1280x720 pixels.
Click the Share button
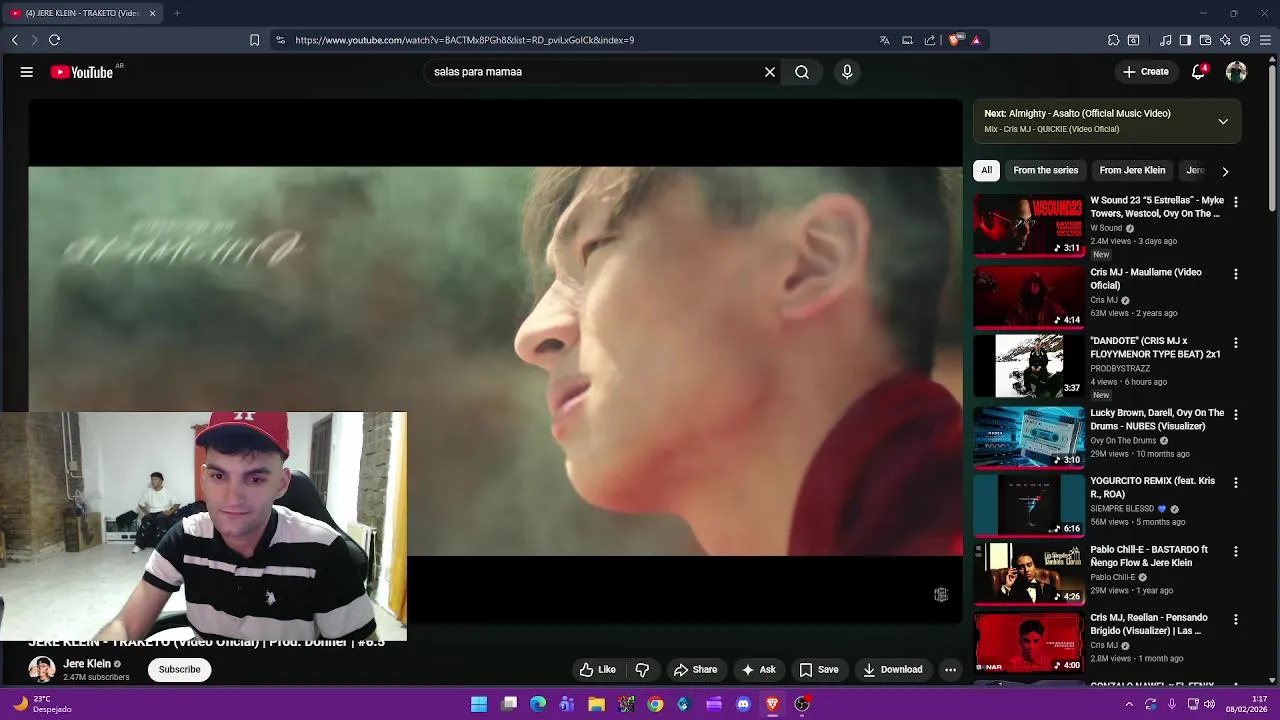(x=696, y=670)
